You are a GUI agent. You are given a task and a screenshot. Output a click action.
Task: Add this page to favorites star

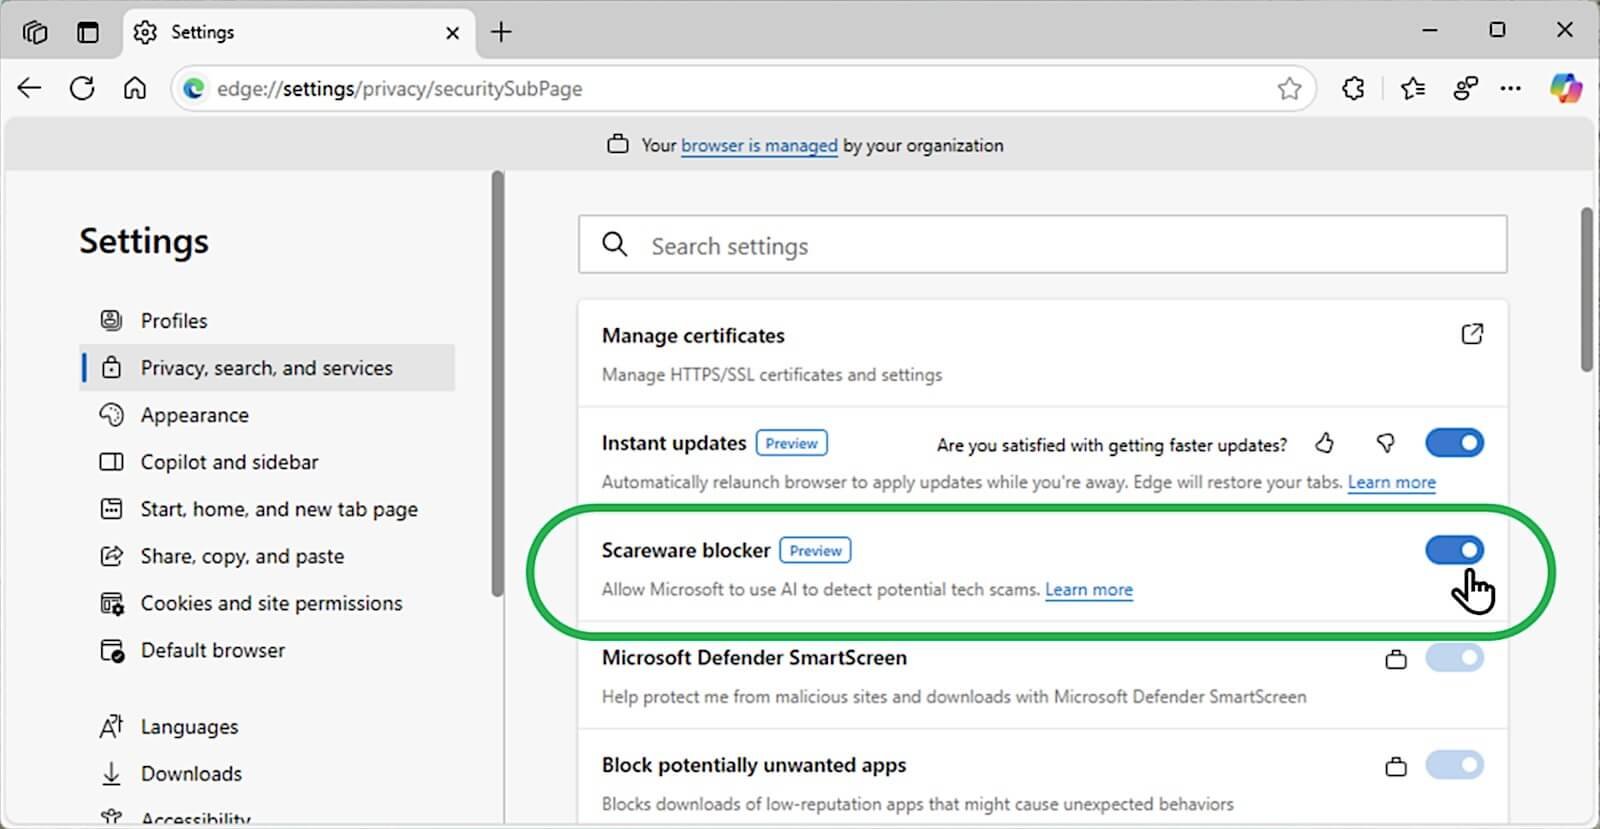click(1289, 89)
